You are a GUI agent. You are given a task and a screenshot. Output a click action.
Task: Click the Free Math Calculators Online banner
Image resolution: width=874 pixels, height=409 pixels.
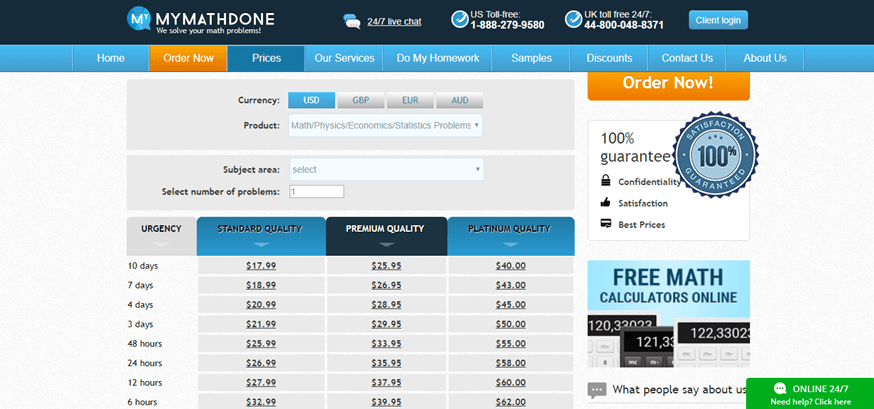pos(668,314)
